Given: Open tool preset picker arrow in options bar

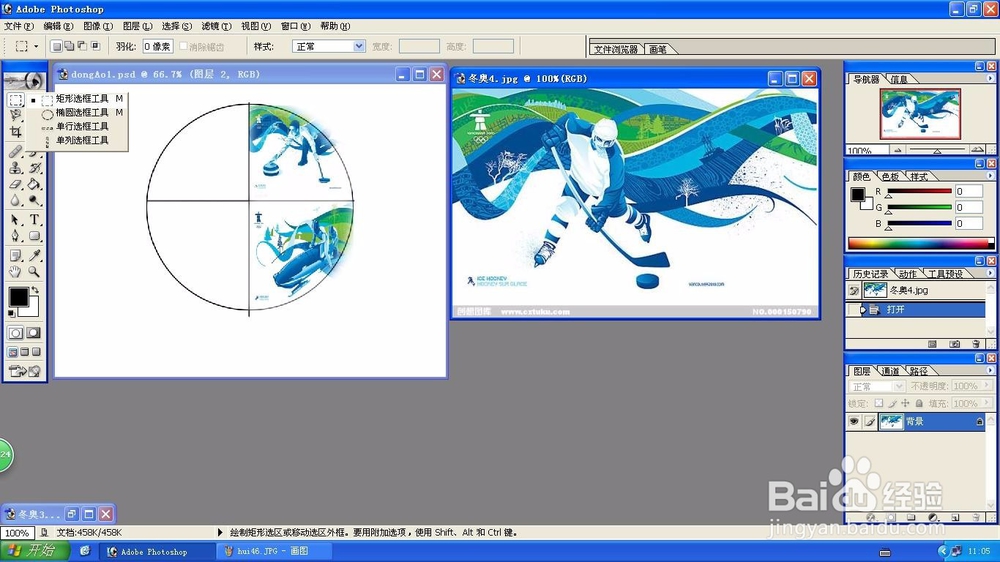Looking at the screenshot, I should (x=36, y=47).
